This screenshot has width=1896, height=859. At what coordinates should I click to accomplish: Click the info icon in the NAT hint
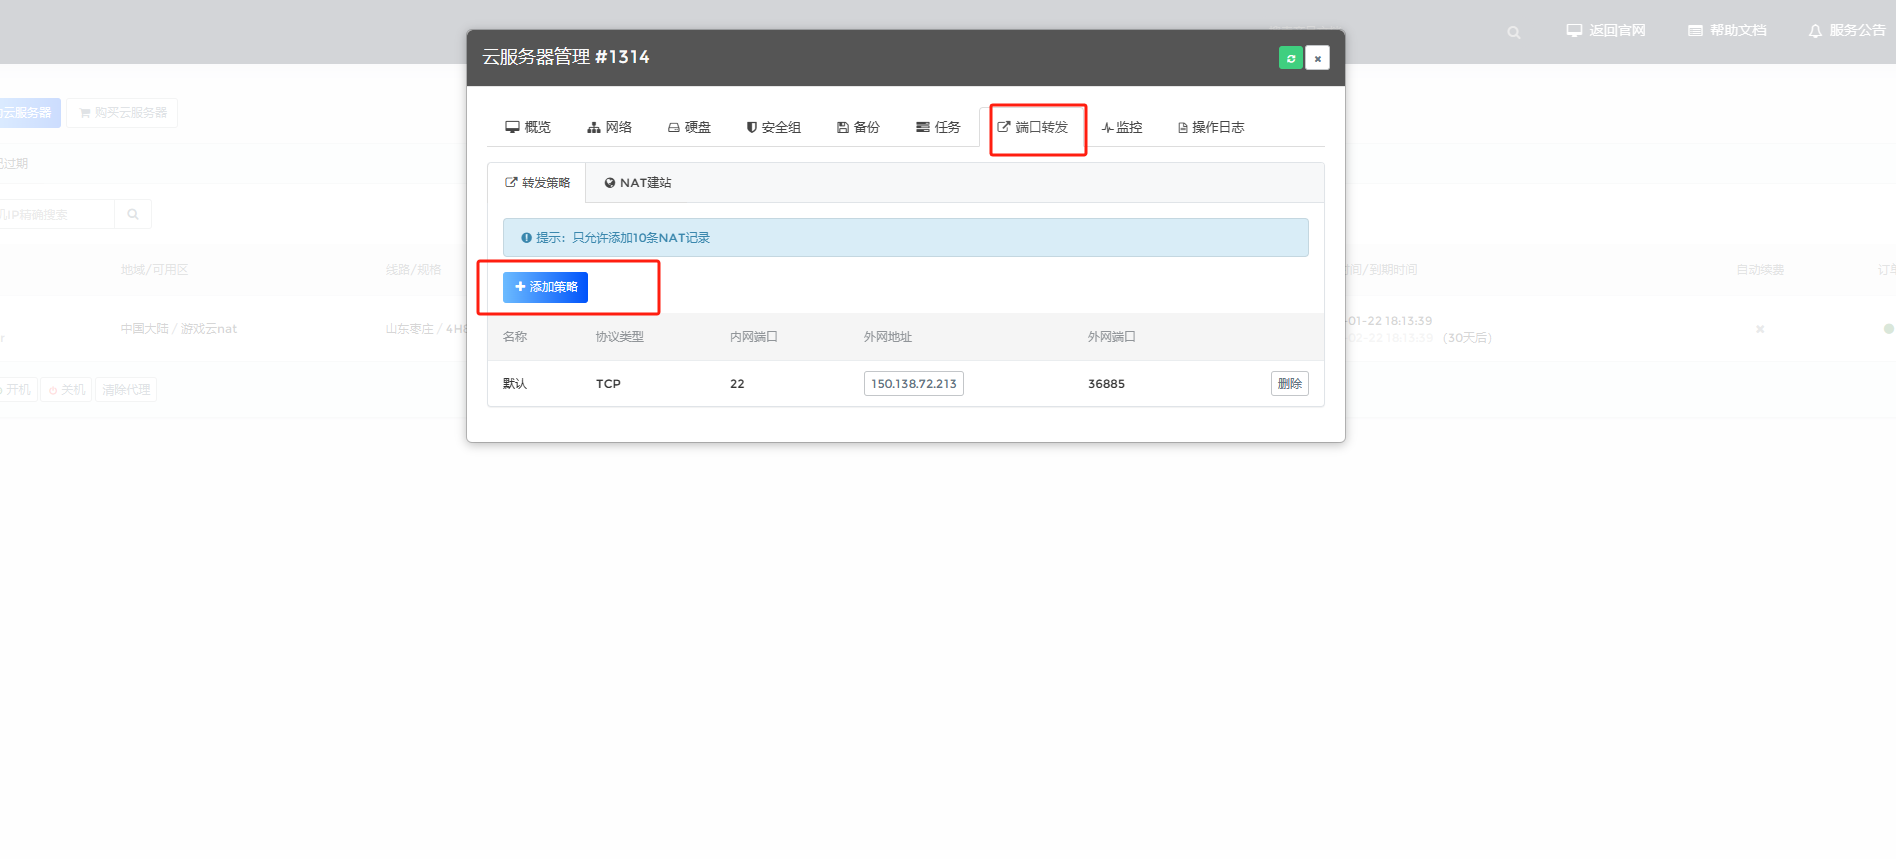[x=526, y=238]
